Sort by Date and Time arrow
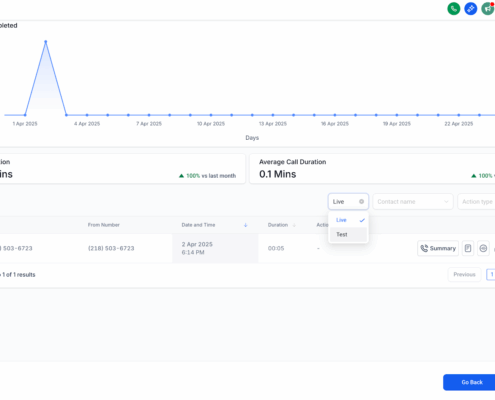The width and height of the screenshot is (495, 400). click(246, 225)
